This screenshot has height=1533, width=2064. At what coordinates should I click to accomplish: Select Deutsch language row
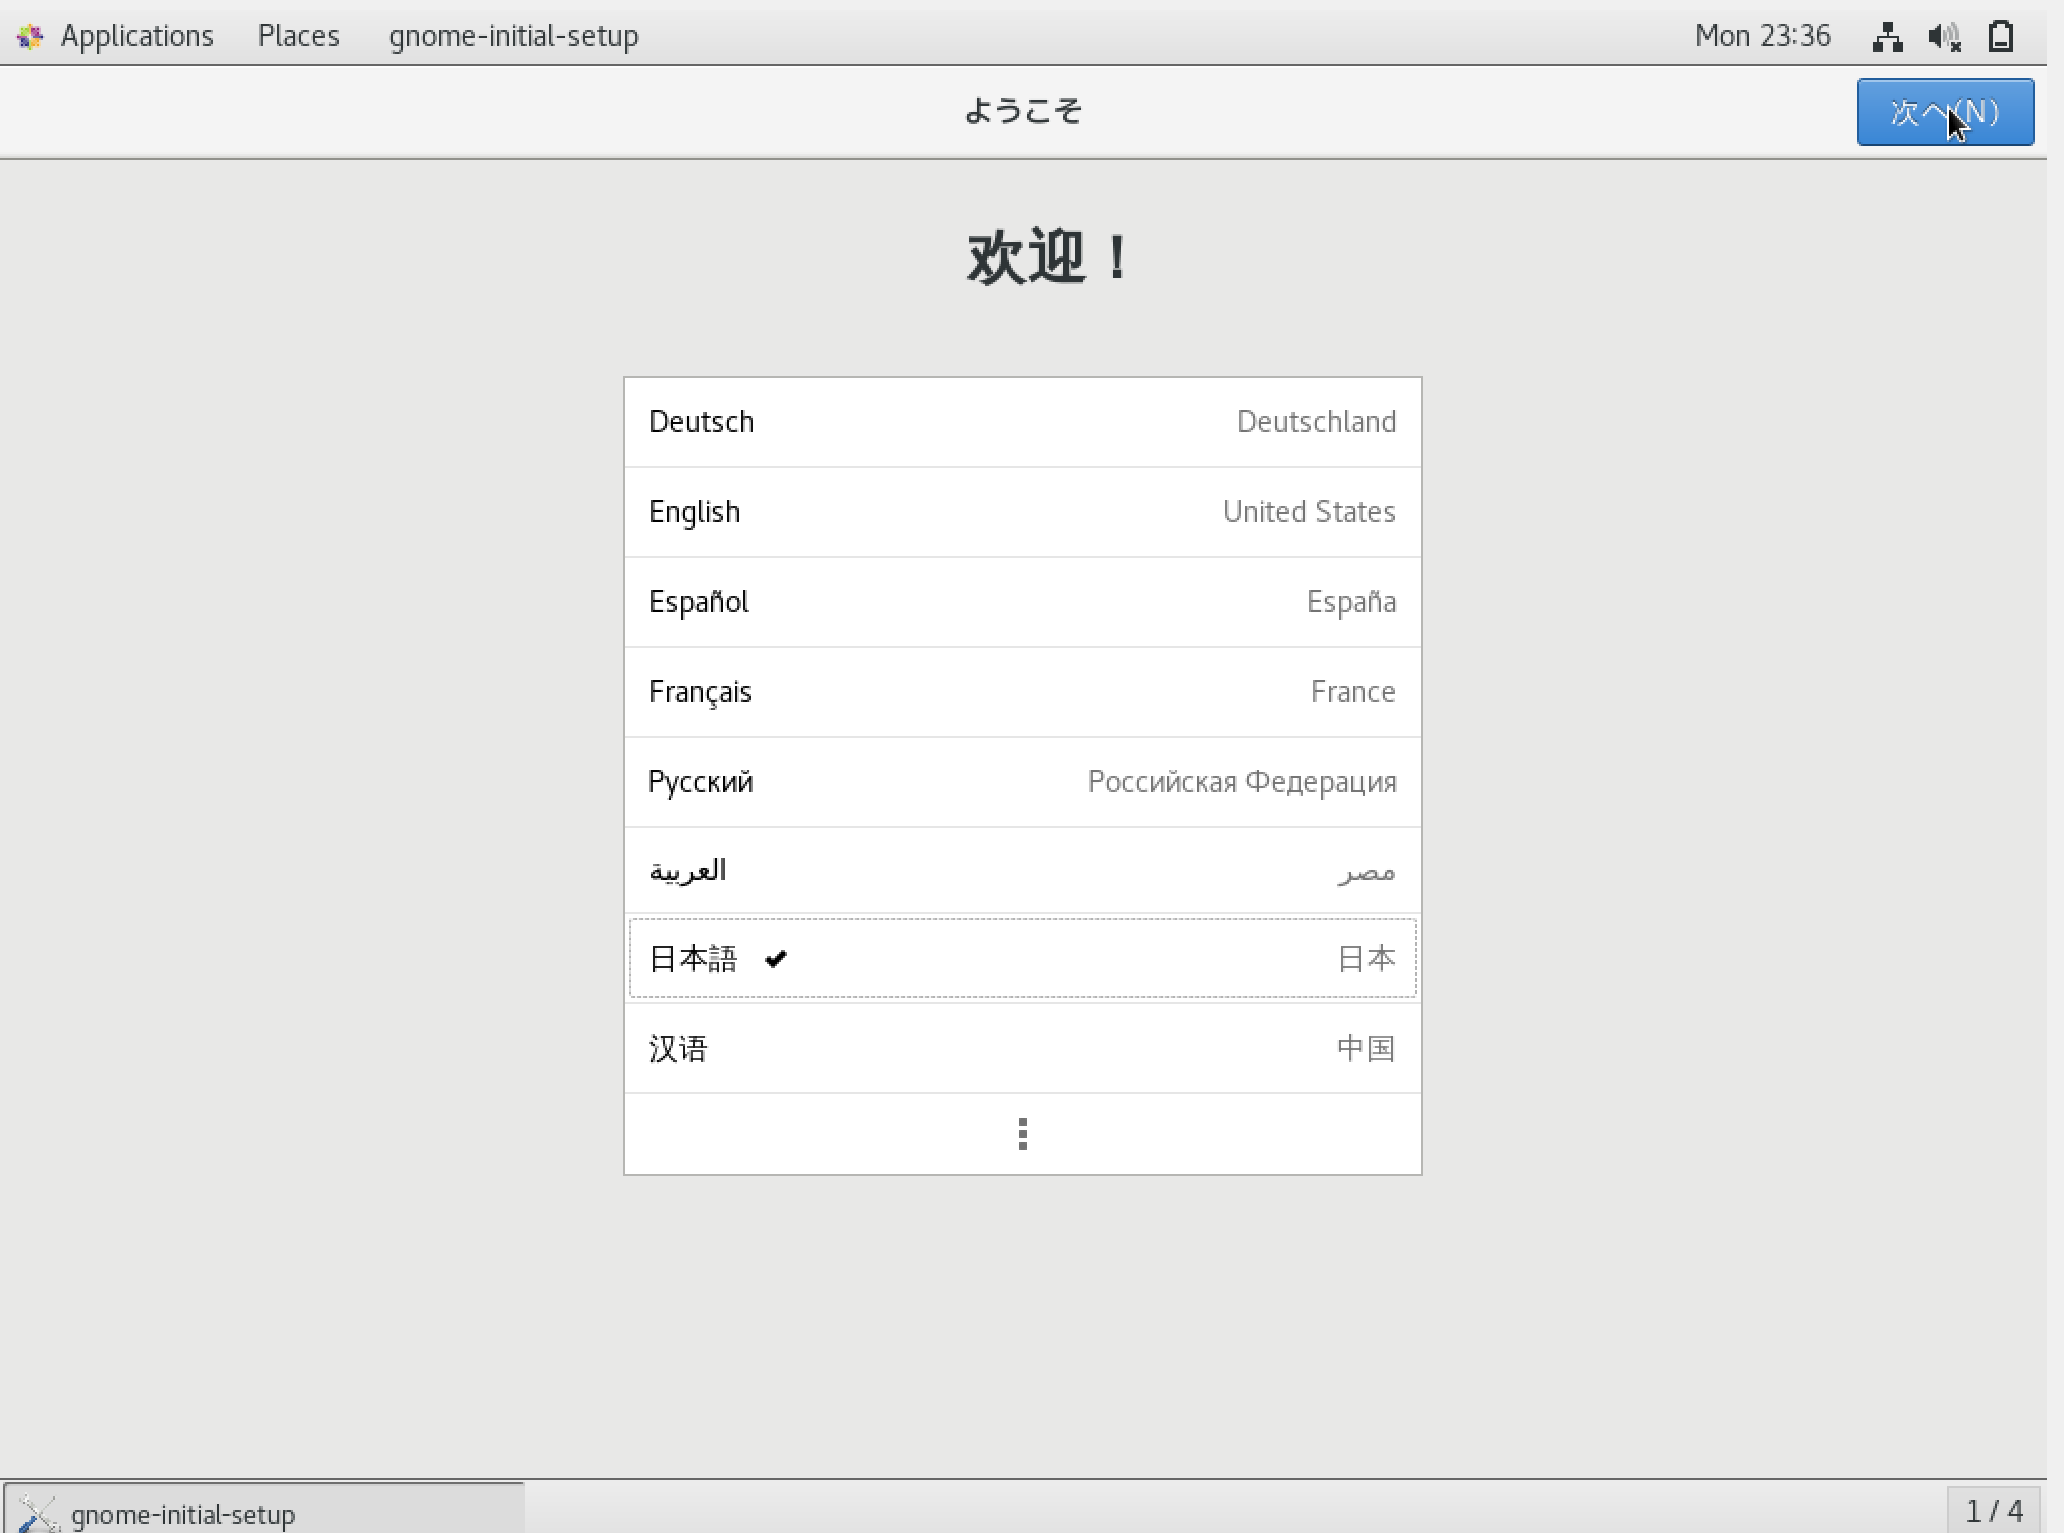pos(1022,422)
